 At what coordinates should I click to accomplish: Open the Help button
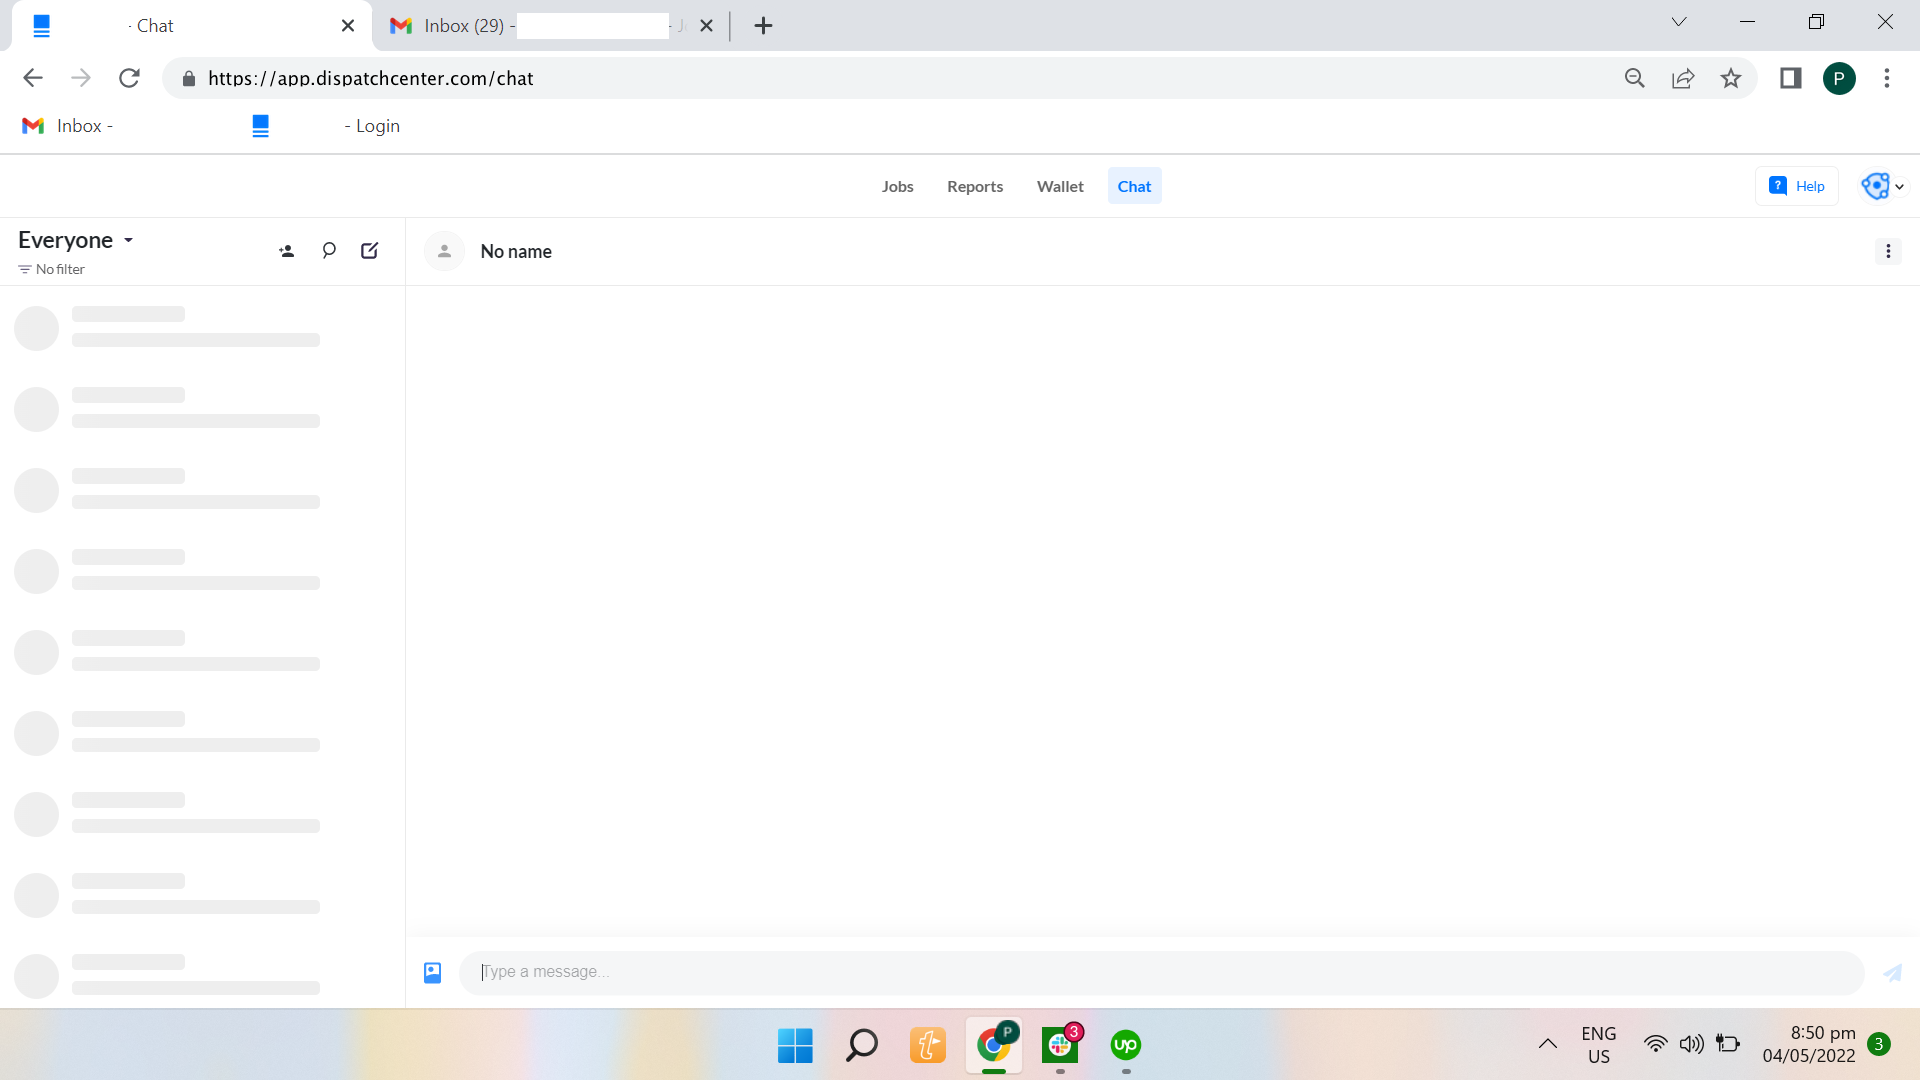tap(1796, 186)
